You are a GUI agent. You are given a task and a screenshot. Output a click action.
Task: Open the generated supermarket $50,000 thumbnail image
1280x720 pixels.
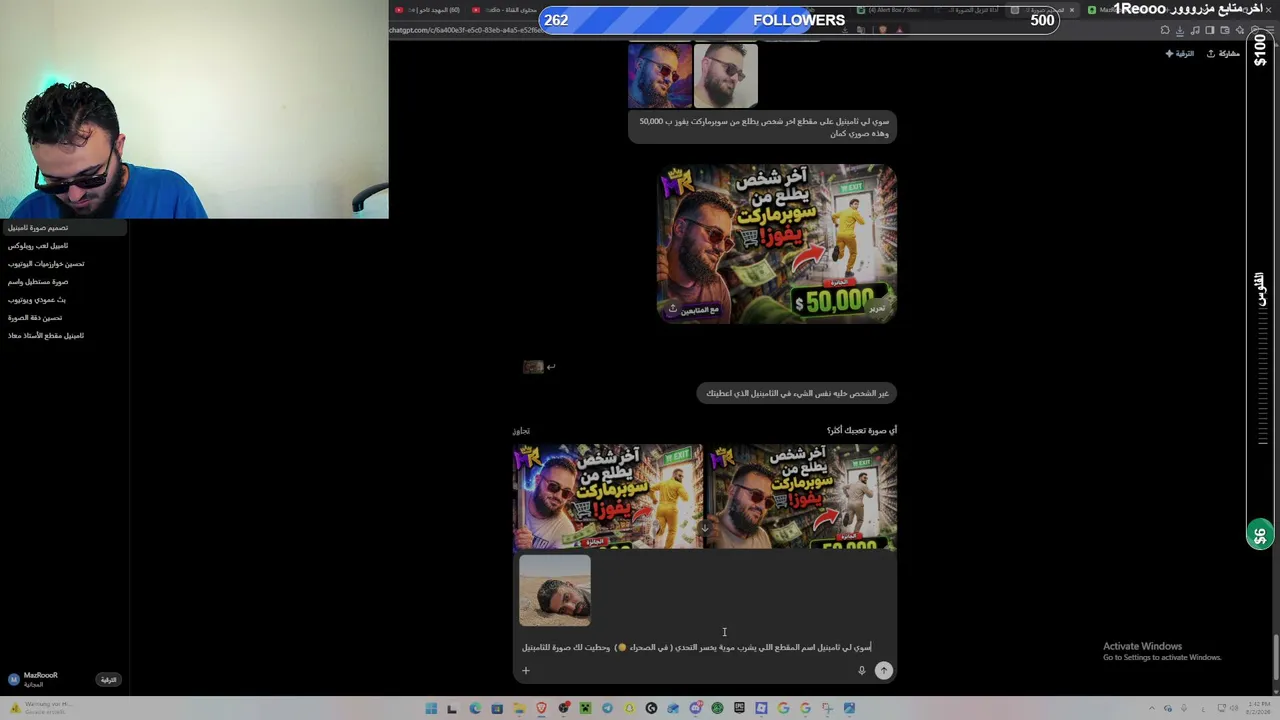777,244
